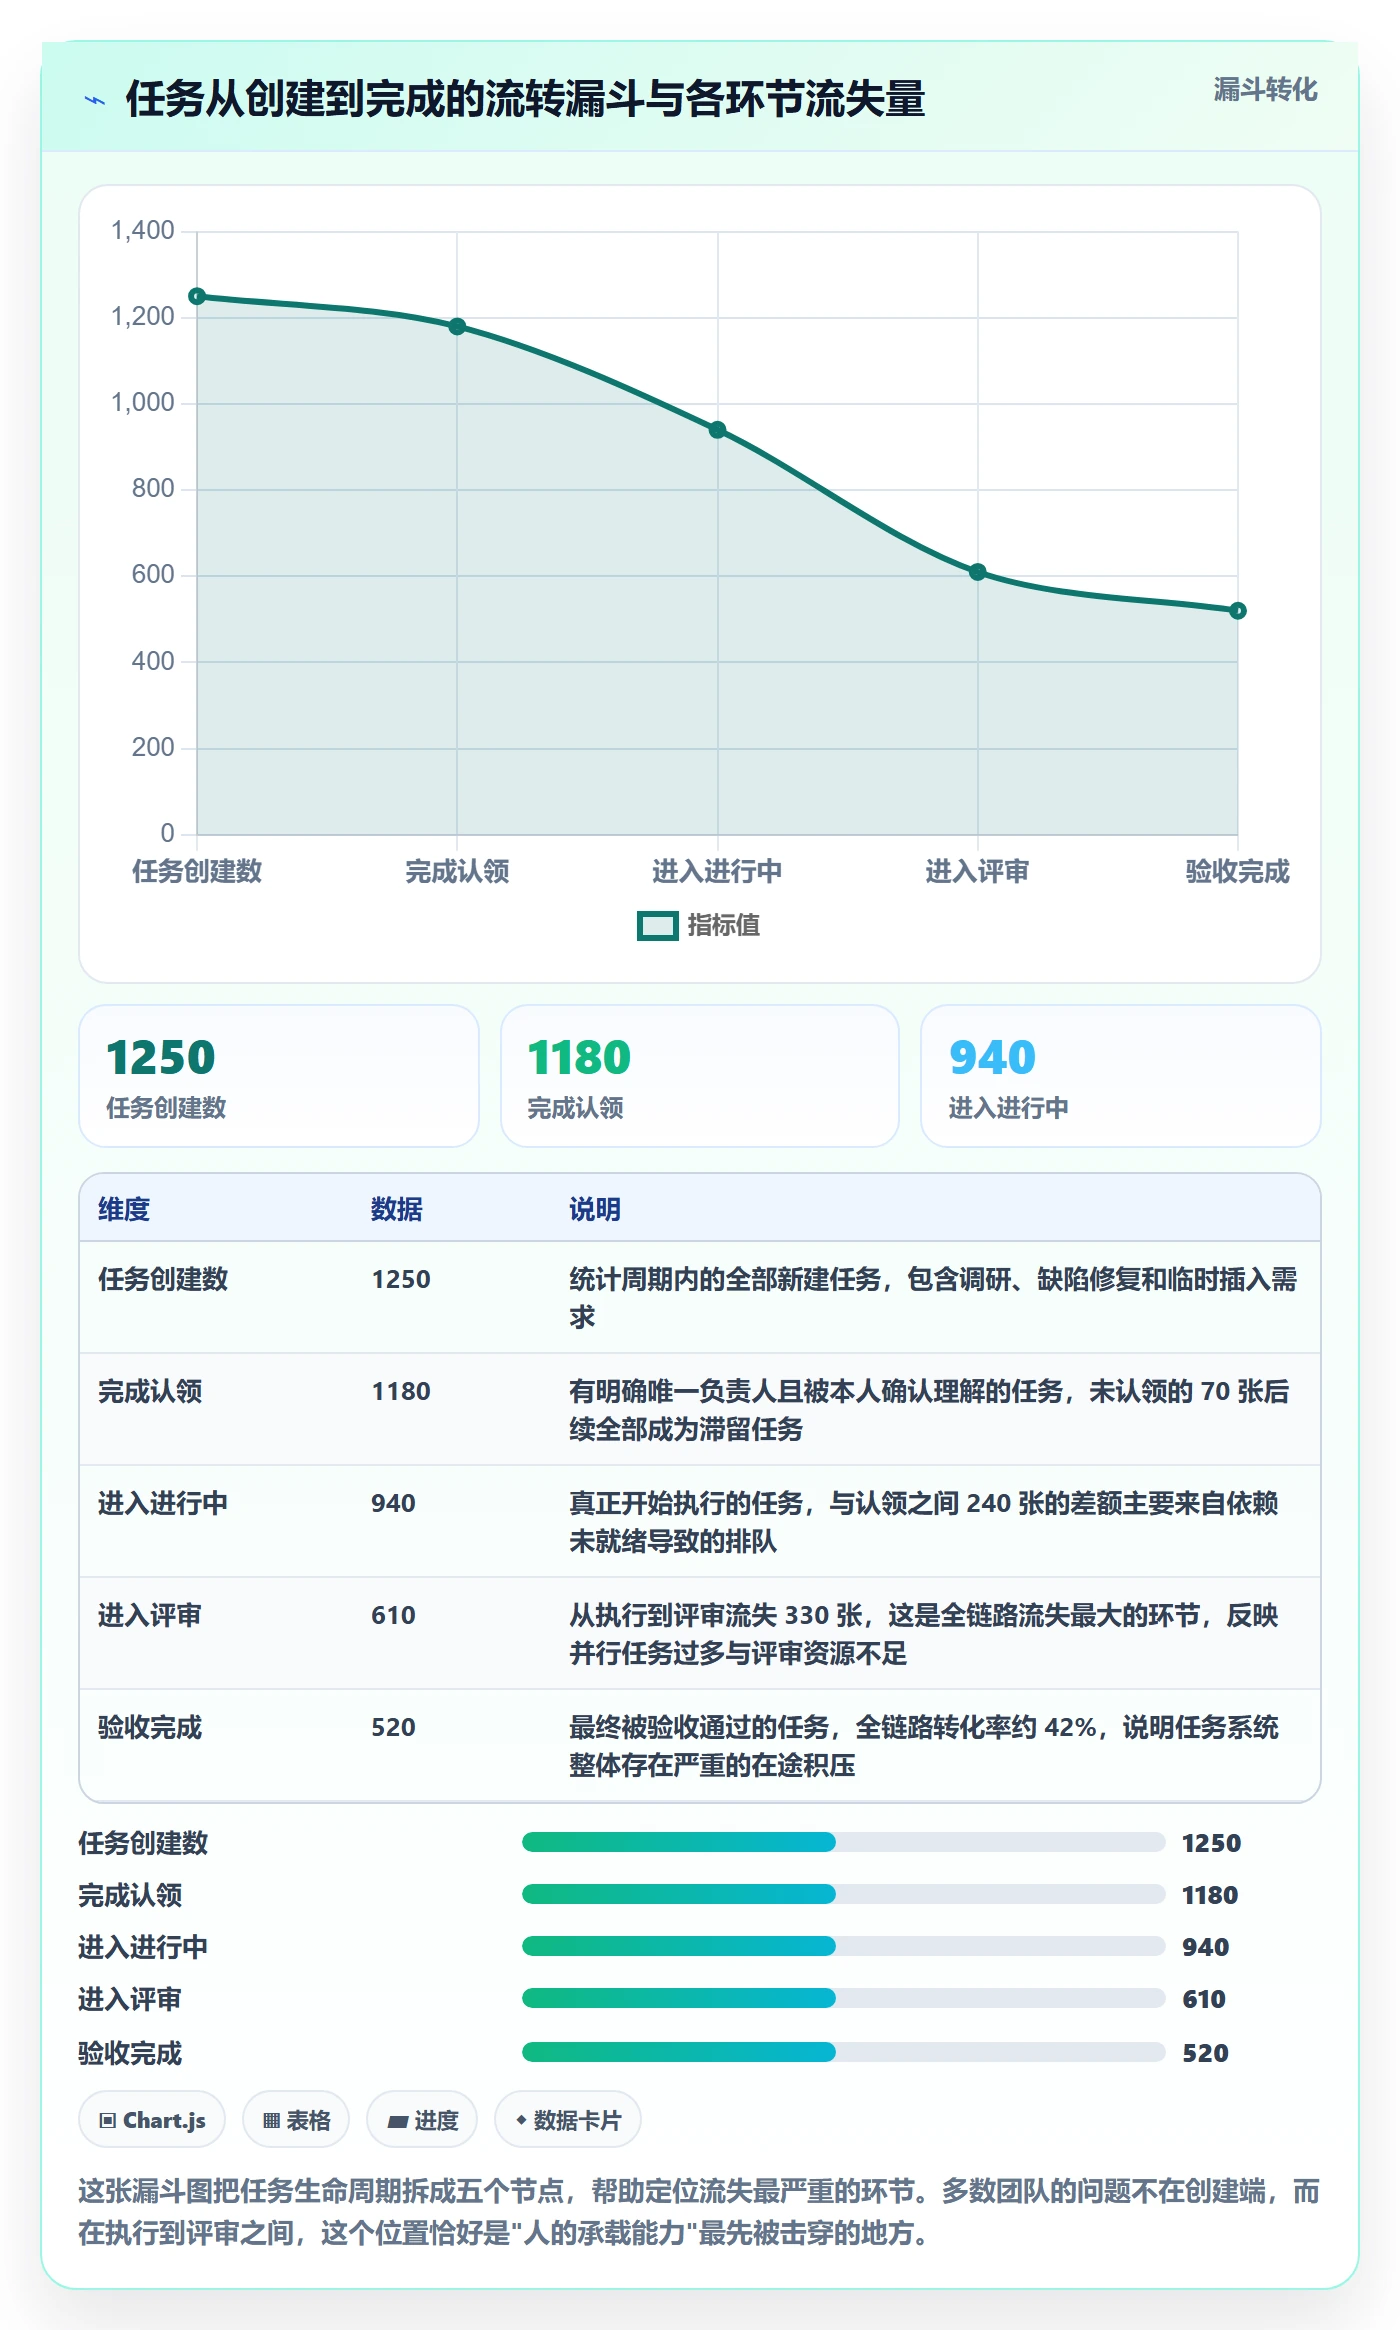Click description mentioning 未认领的 70 张

pyautogui.click(x=929, y=1410)
